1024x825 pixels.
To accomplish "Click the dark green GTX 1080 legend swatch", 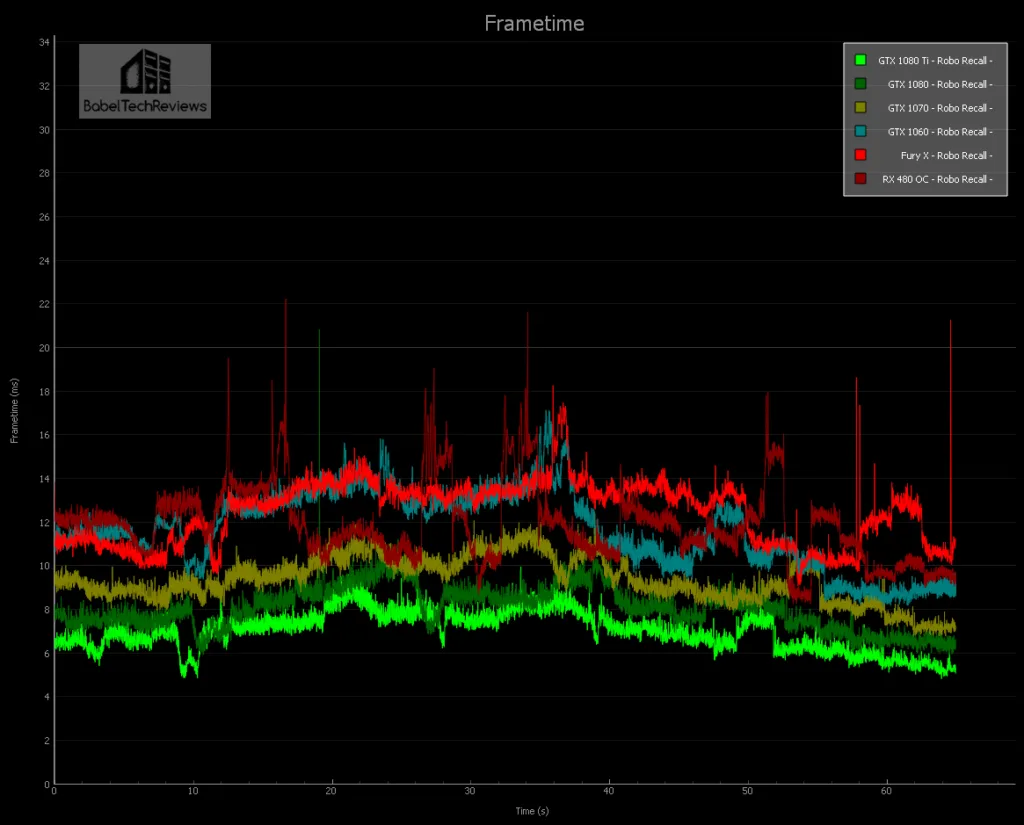I will [x=860, y=84].
